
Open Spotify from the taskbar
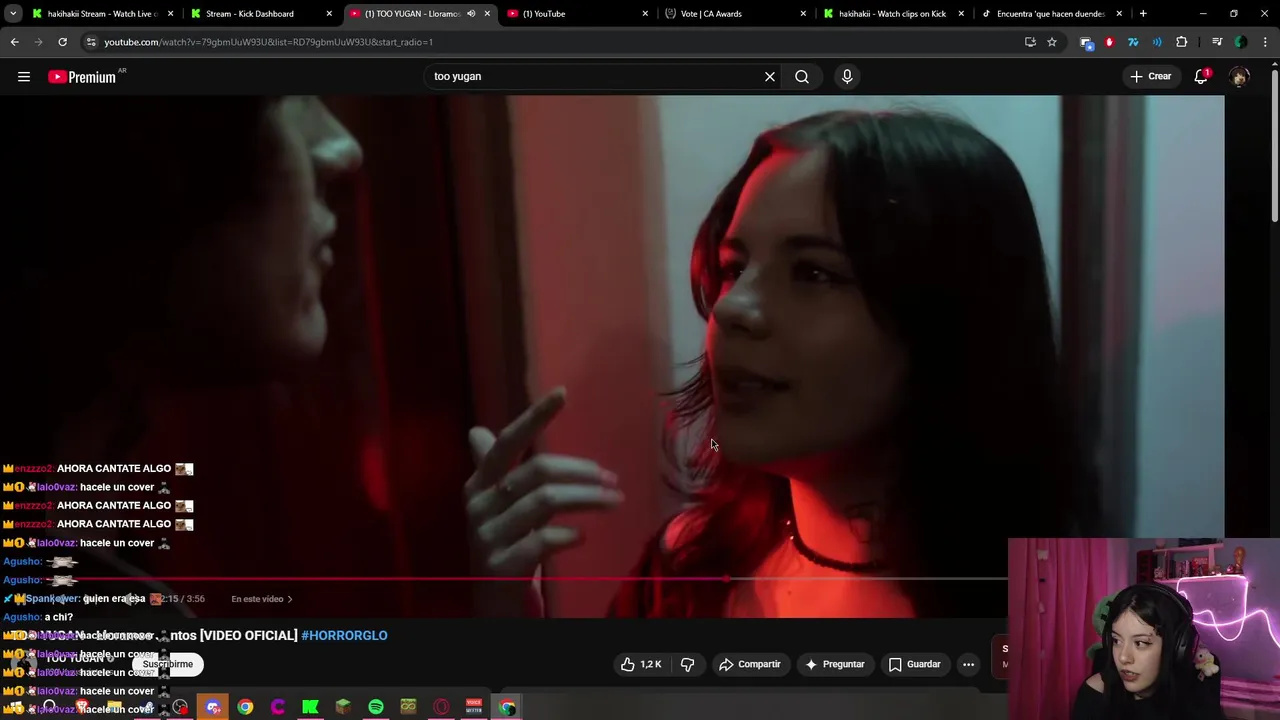click(x=376, y=707)
